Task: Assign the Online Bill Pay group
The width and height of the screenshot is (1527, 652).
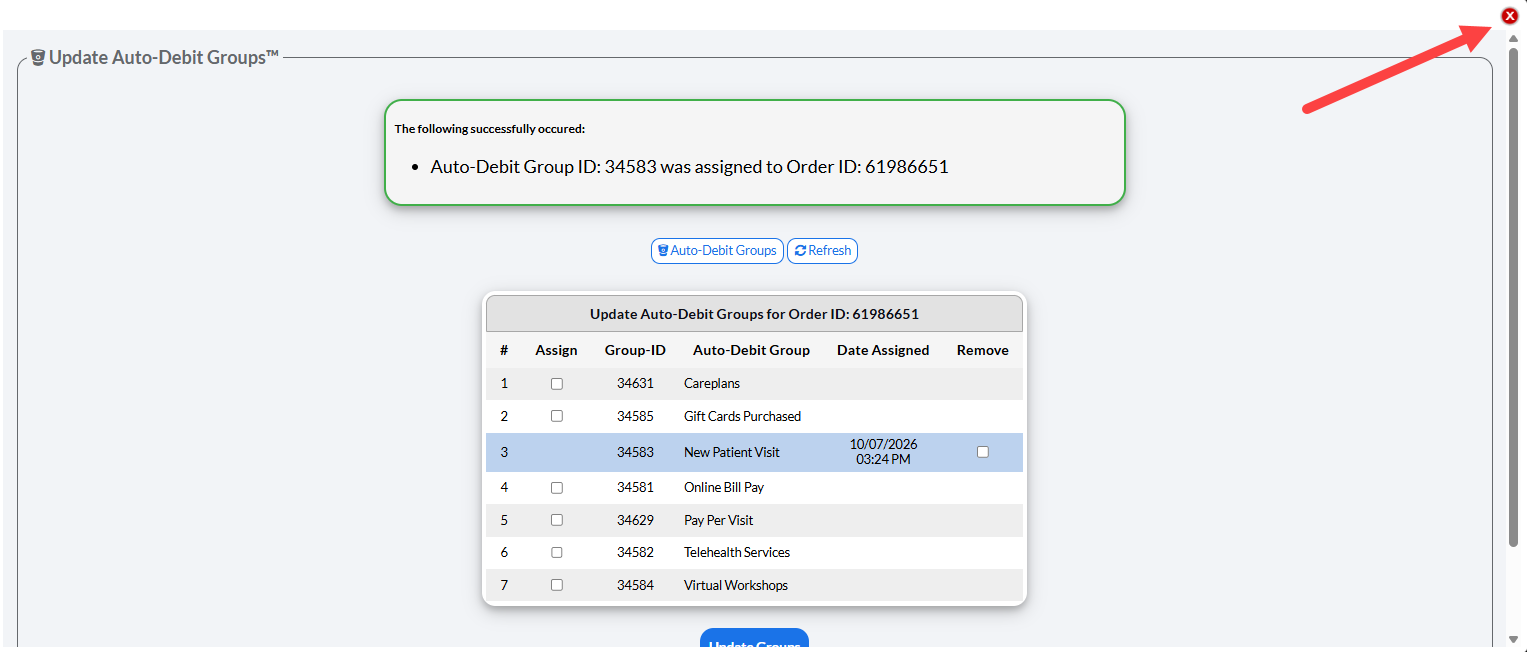Action: (x=557, y=488)
